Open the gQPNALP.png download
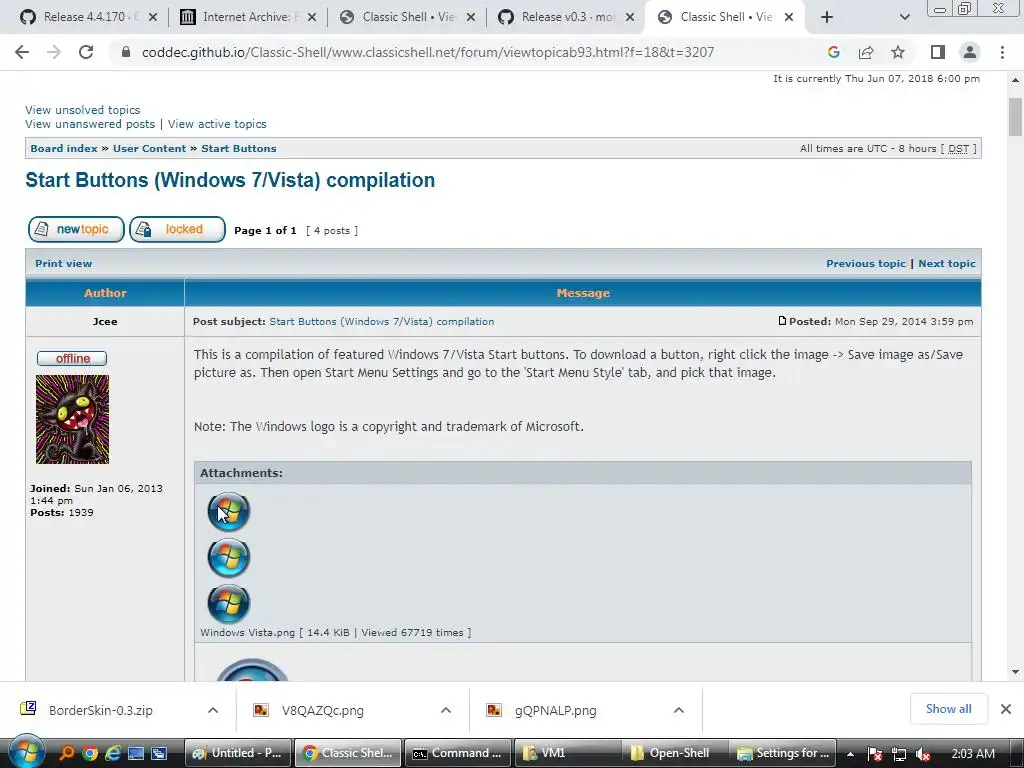Screen dimensions: 1024x768 point(555,710)
